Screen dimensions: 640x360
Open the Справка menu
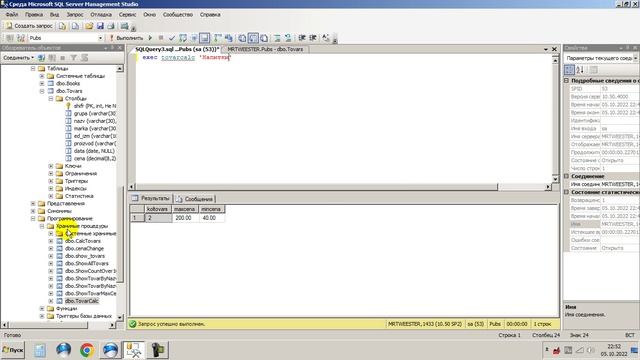(x=210, y=14)
